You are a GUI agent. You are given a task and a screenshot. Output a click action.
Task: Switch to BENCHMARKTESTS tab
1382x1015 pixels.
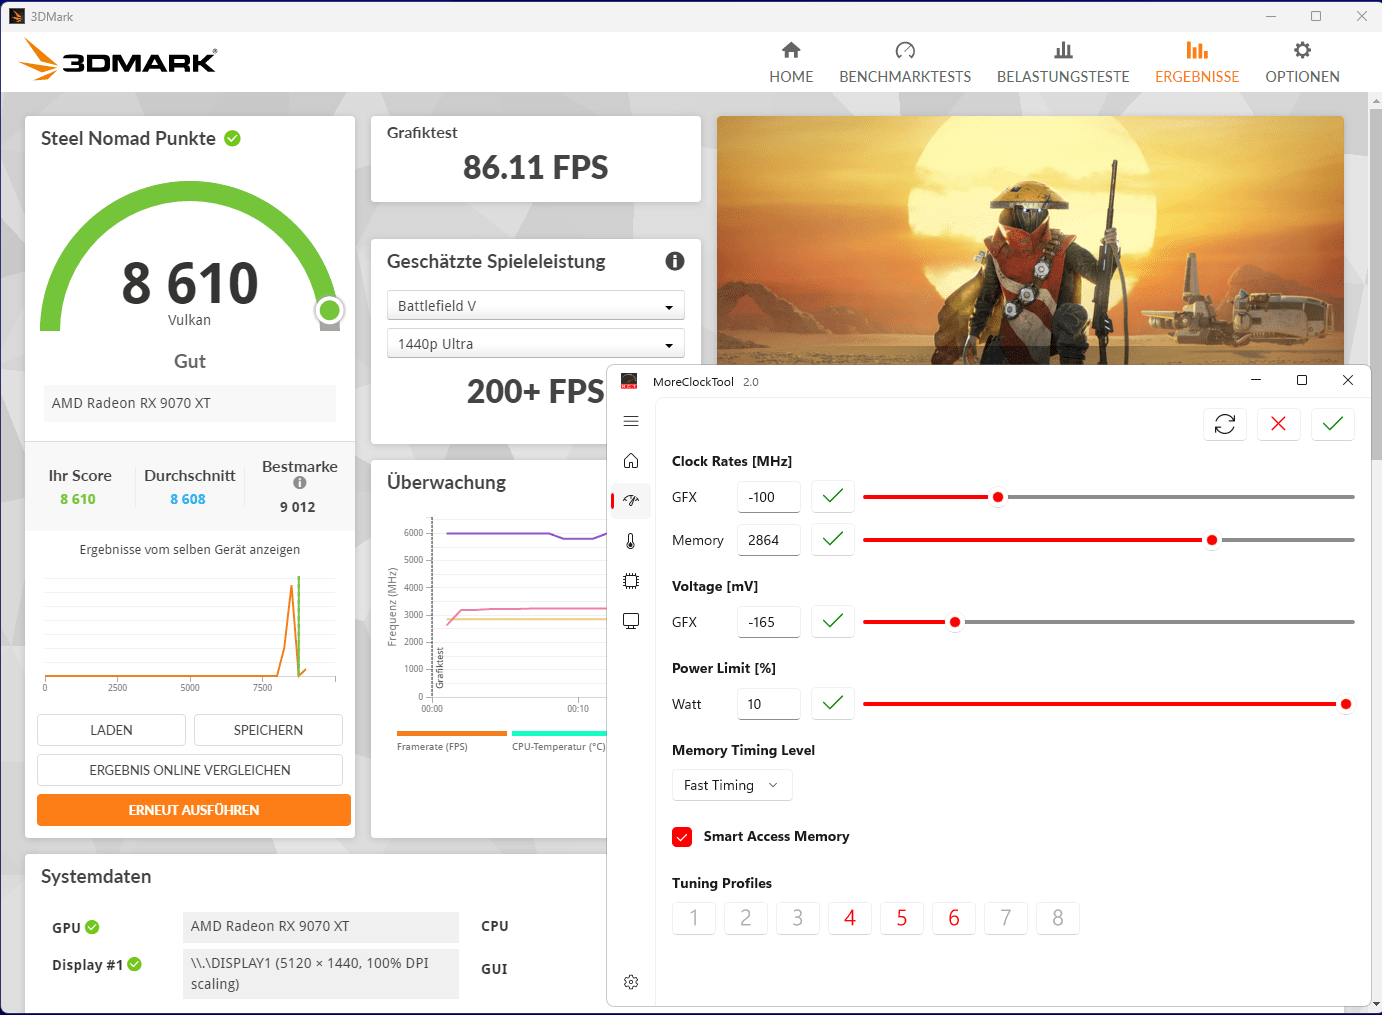tap(905, 63)
